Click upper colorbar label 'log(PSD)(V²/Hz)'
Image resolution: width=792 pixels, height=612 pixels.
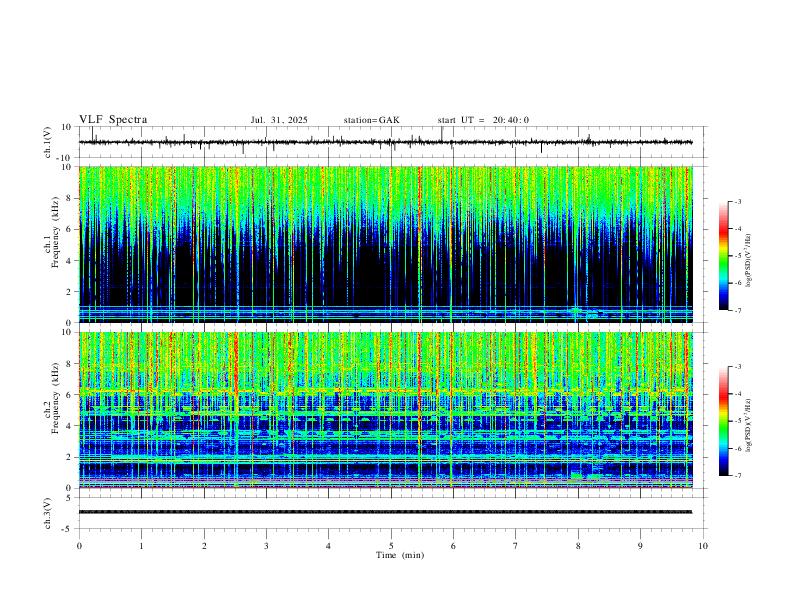click(x=749, y=261)
